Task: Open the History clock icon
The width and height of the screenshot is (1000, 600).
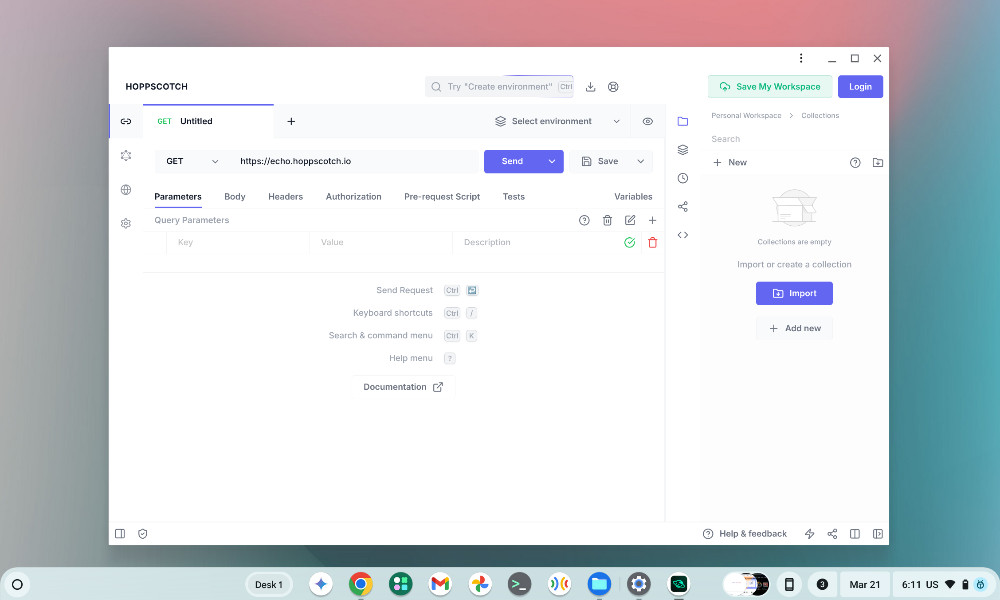Action: 682,178
